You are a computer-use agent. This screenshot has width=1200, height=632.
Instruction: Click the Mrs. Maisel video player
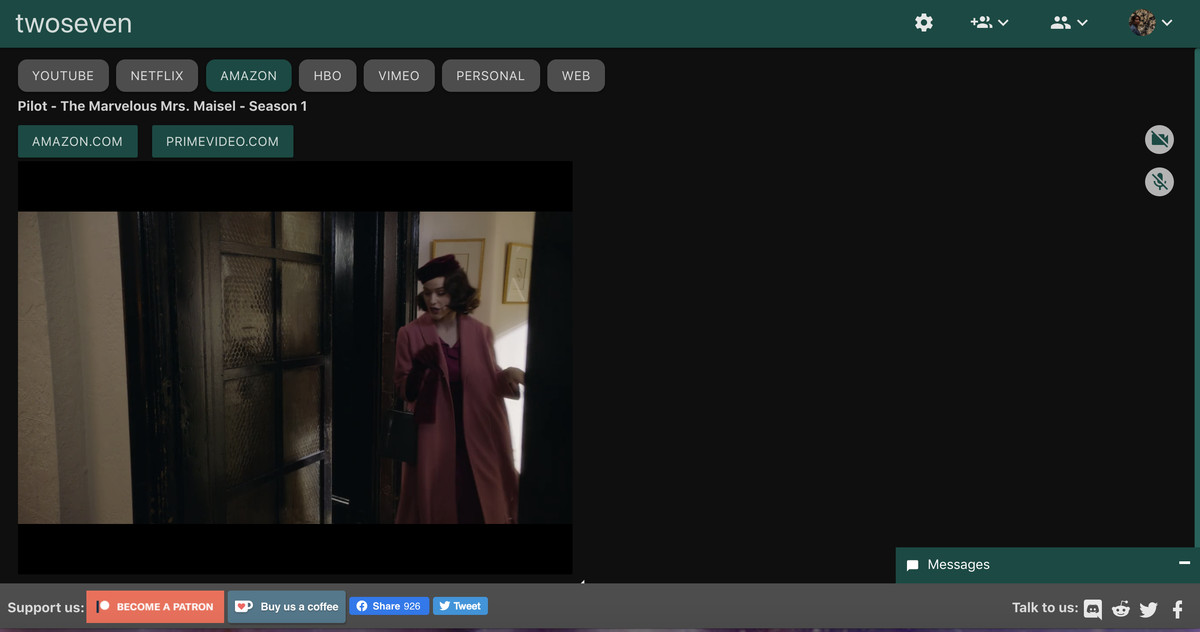(x=295, y=367)
